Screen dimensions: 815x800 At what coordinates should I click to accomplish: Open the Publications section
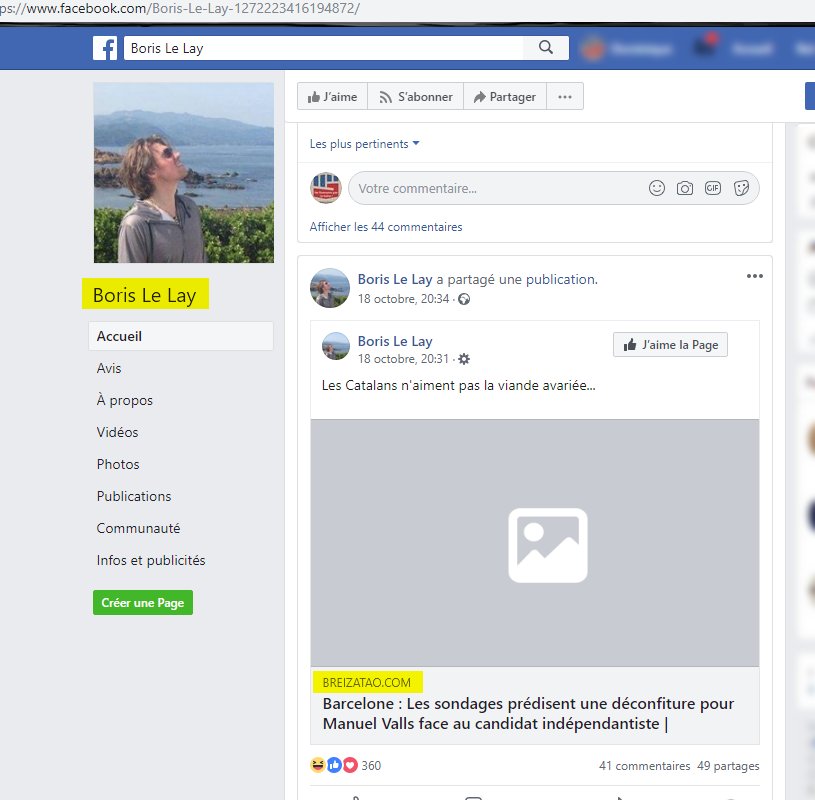tap(134, 496)
